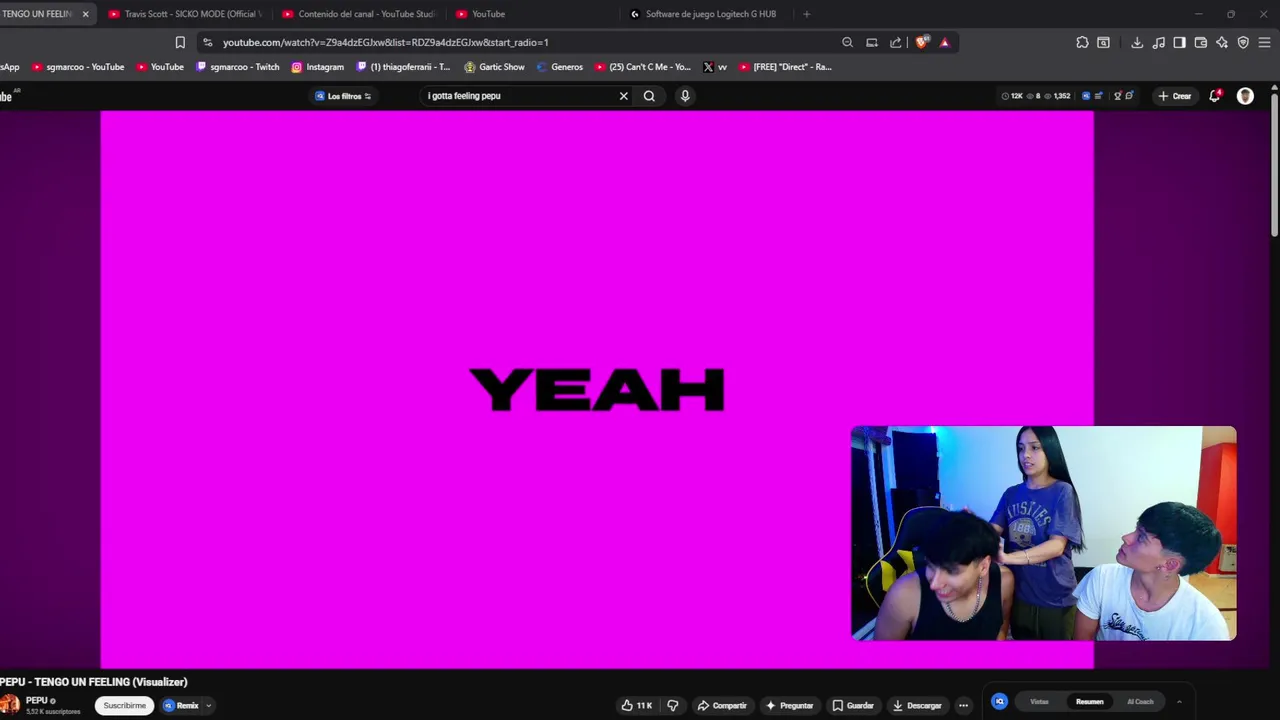Open the browser hamburger main menu
Image resolution: width=1280 pixels, height=720 pixels.
1265,42
